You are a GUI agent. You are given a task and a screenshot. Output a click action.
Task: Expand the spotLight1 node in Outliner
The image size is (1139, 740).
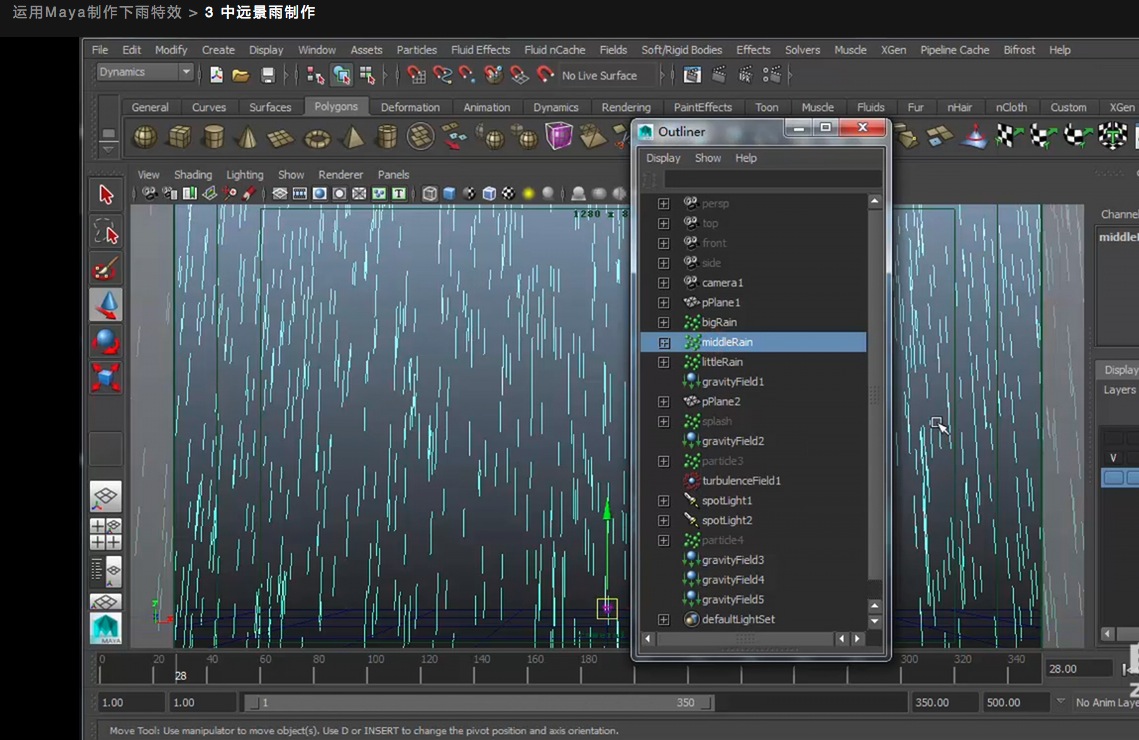(663, 500)
